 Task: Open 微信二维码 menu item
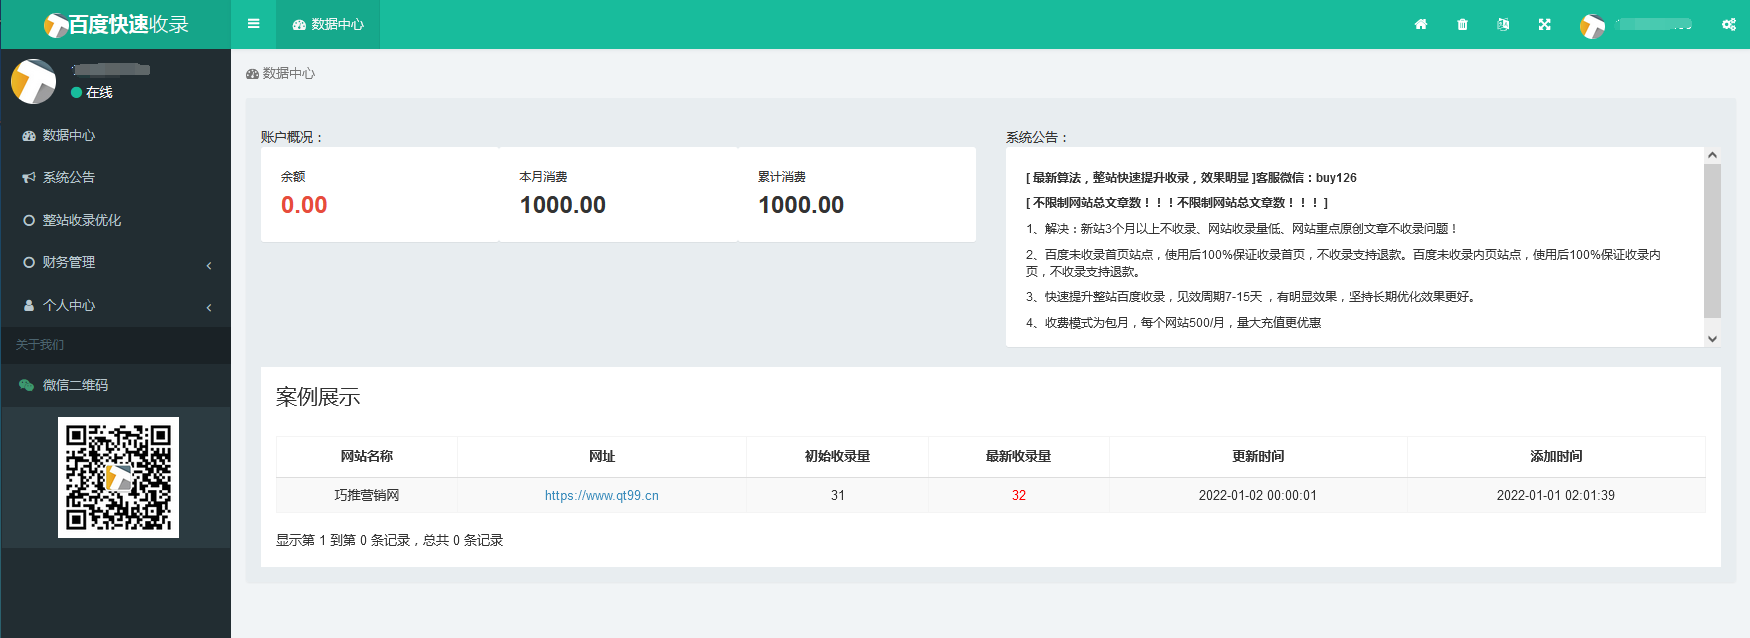116,385
